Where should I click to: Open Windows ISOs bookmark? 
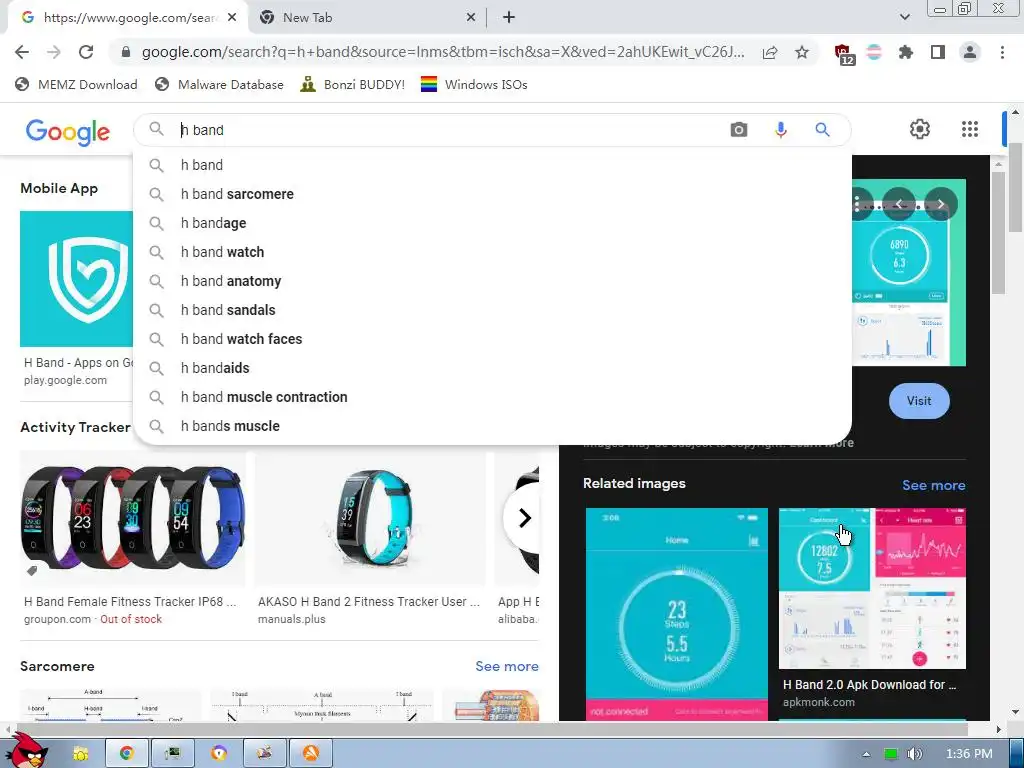click(474, 84)
